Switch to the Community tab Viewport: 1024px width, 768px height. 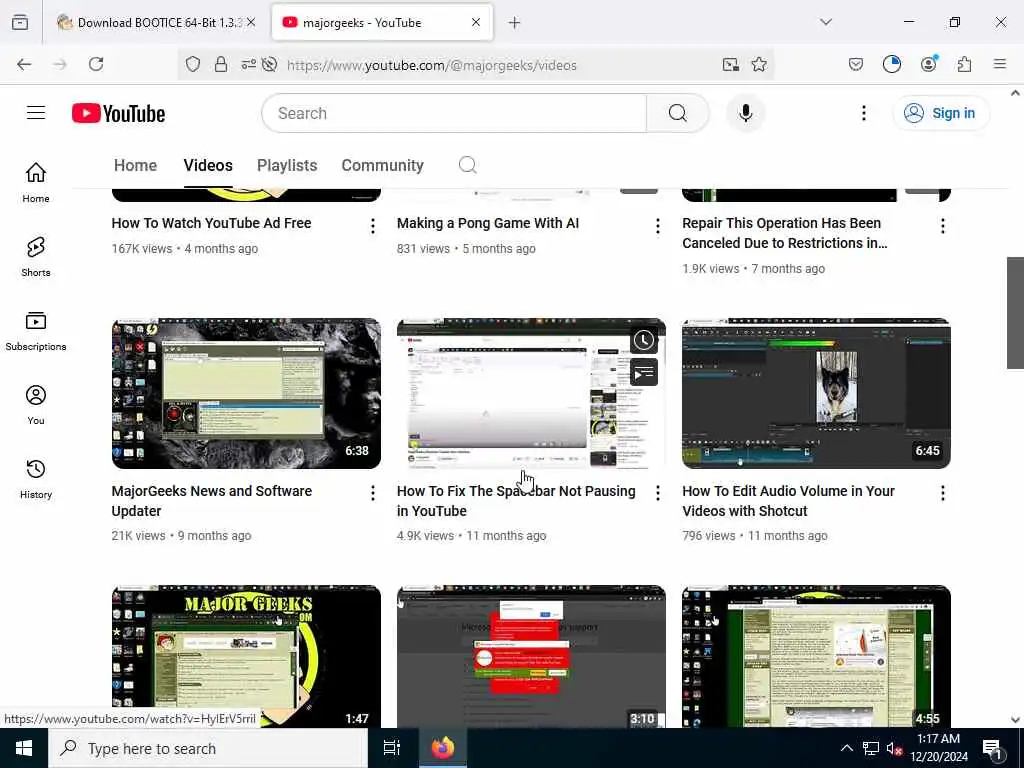coord(382,165)
